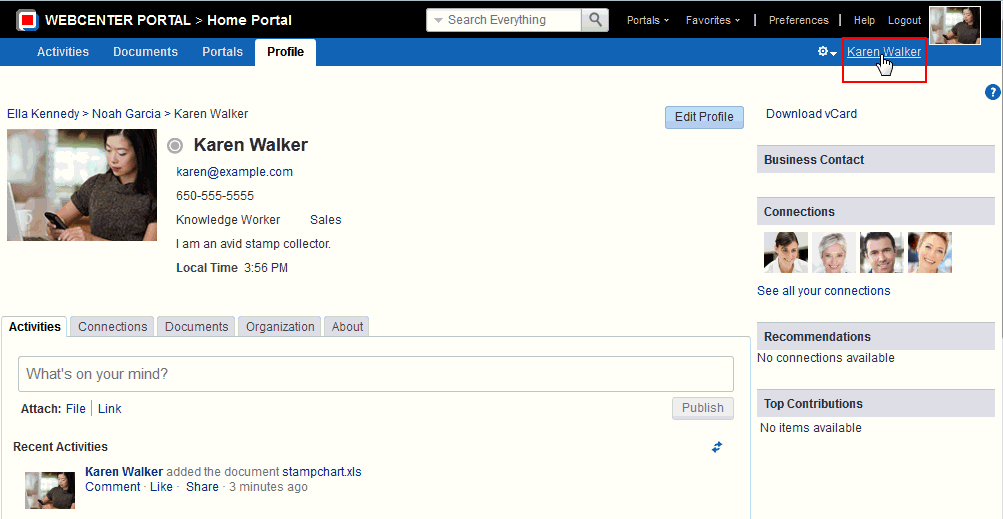This screenshot has width=1003, height=519.
Task: Click Karen Walker's large profile photo
Action: point(82,185)
